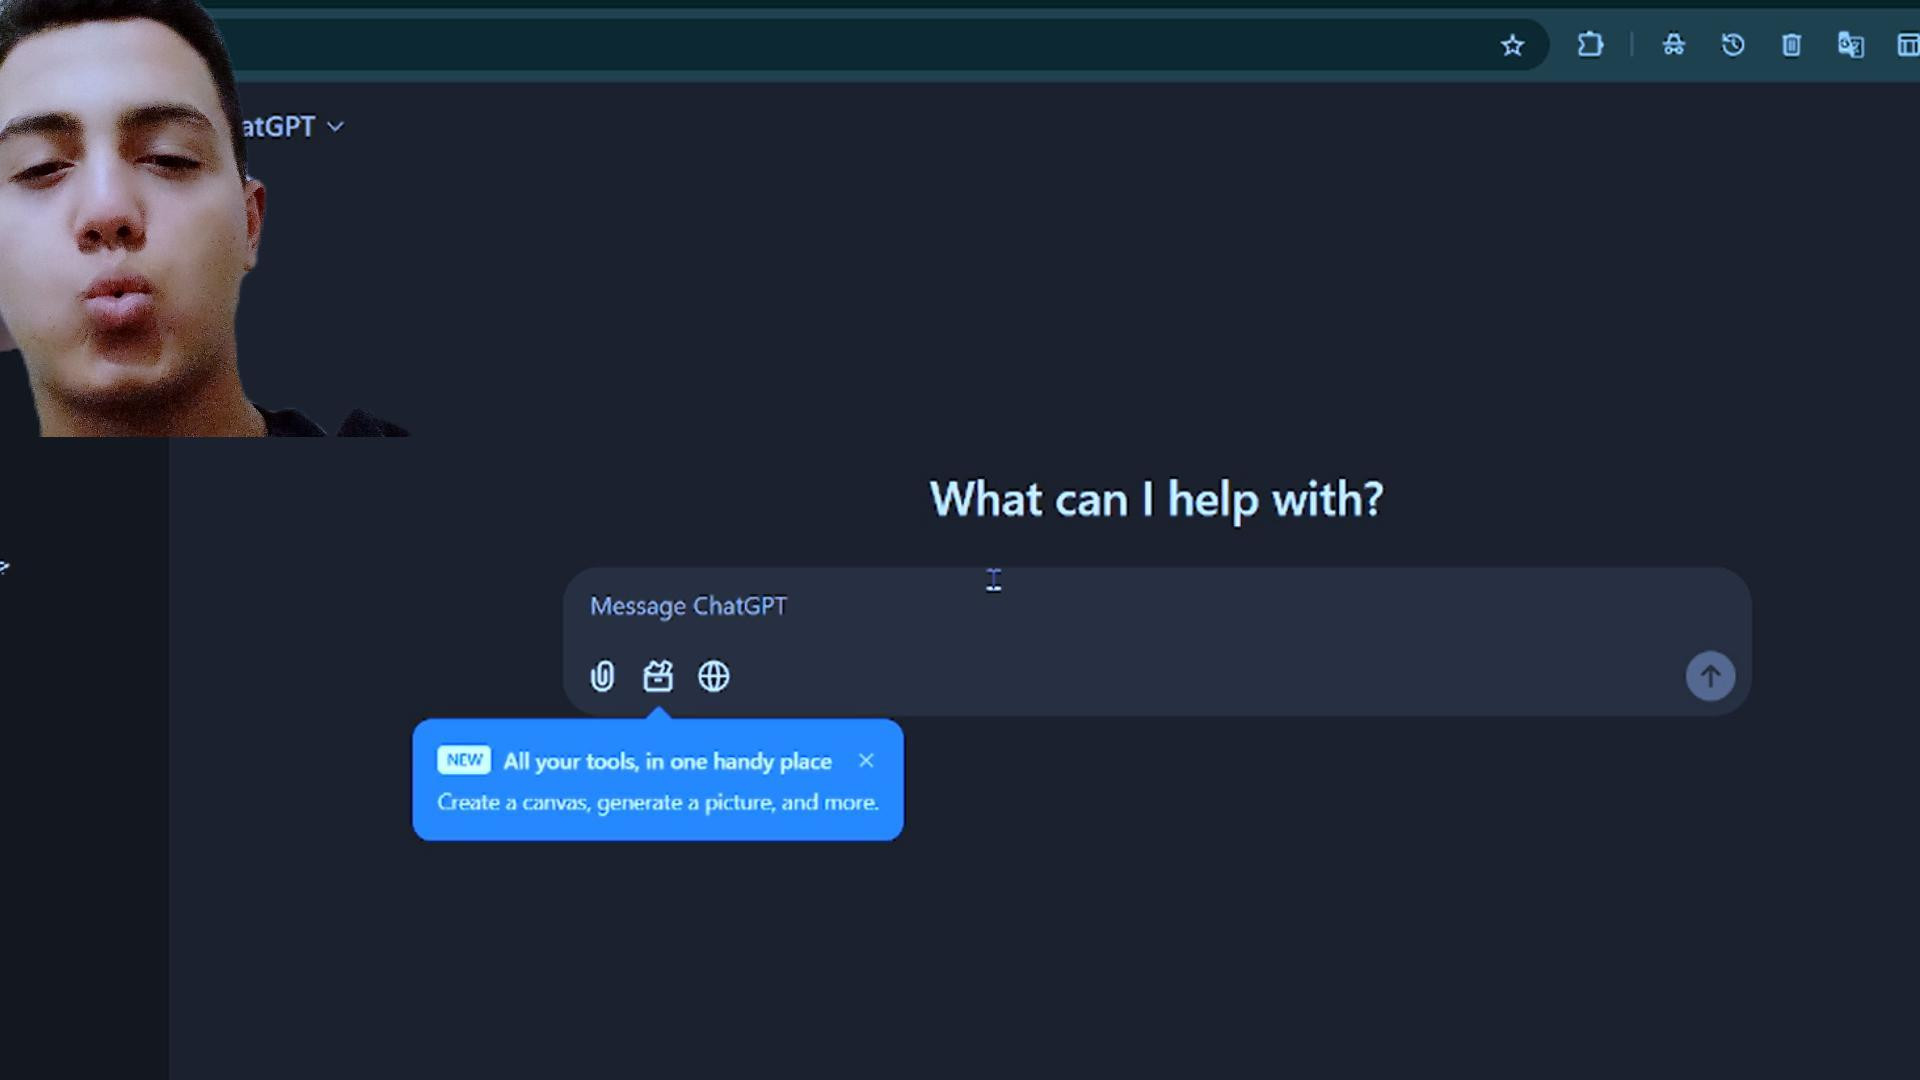Toggle web search with the globe icon
This screenshot has height=1080, width=1920.
(x=714, y=677)
